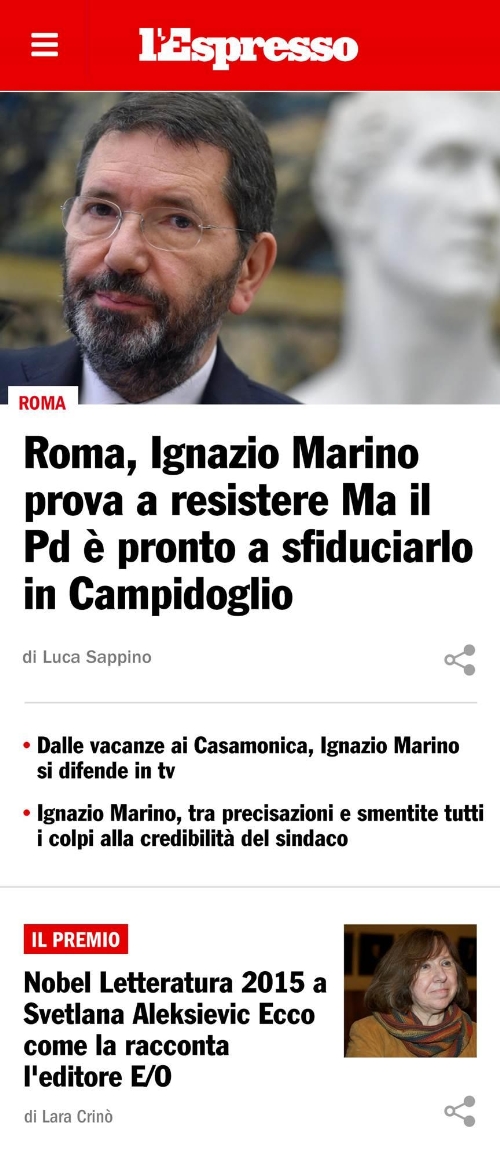The height and width of the screenshot is (1156, 500).
Task: Tap the l'Espresso logo
Action: coord(249,47)
